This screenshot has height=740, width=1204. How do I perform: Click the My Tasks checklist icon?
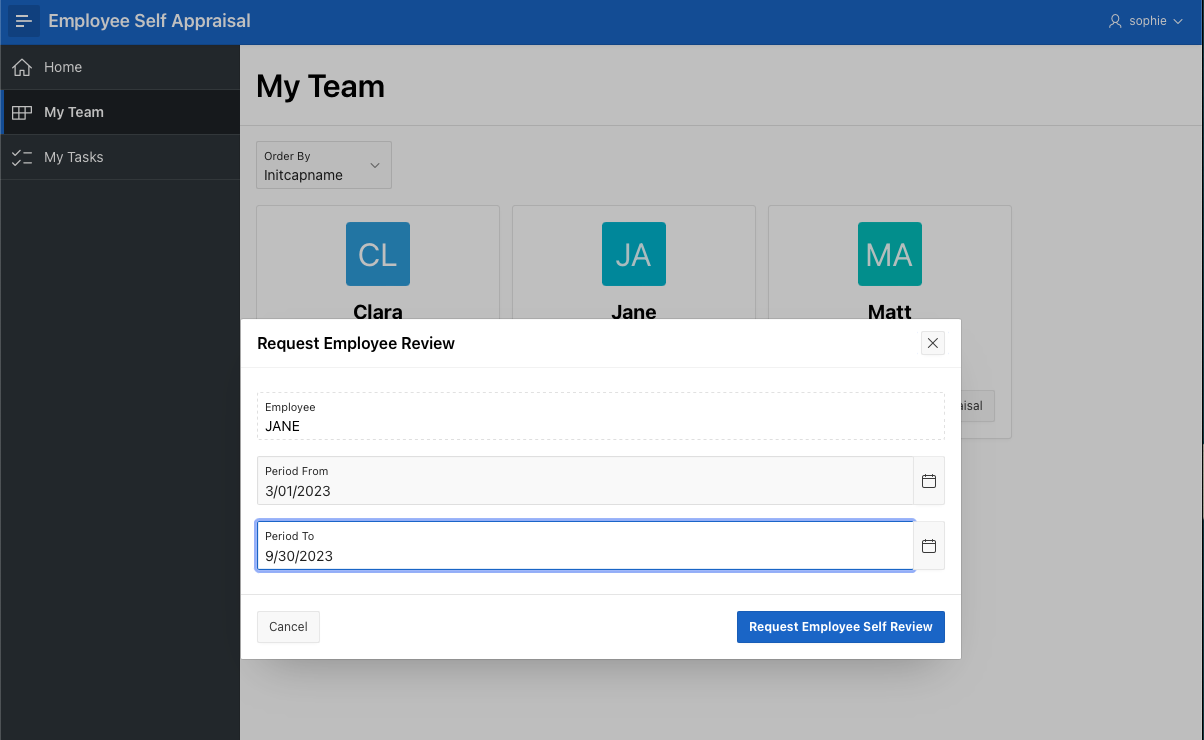tap(22, 157)
